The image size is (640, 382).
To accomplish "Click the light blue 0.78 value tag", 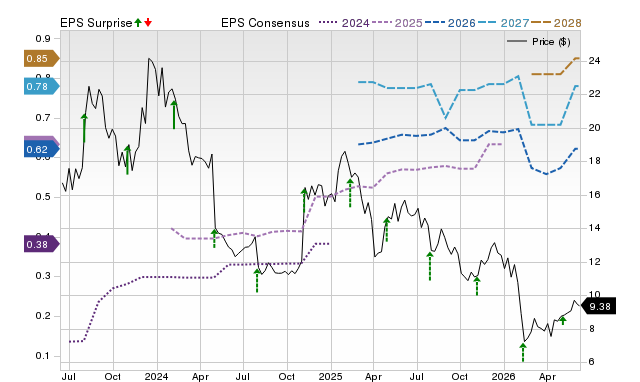I will (42, 87).
